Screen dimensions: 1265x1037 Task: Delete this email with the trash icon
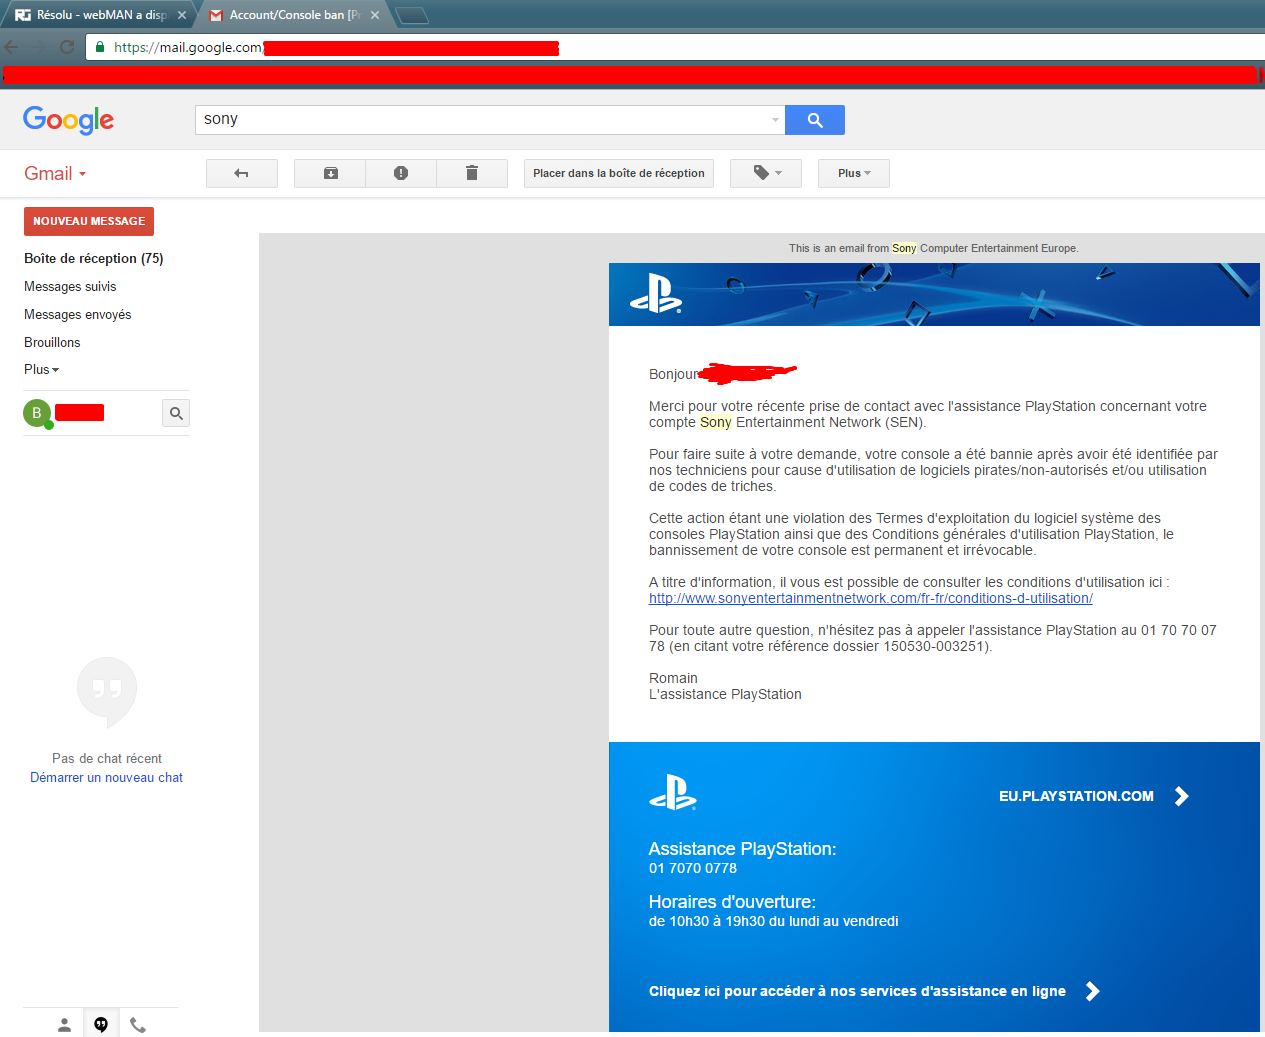click(472, 173)
